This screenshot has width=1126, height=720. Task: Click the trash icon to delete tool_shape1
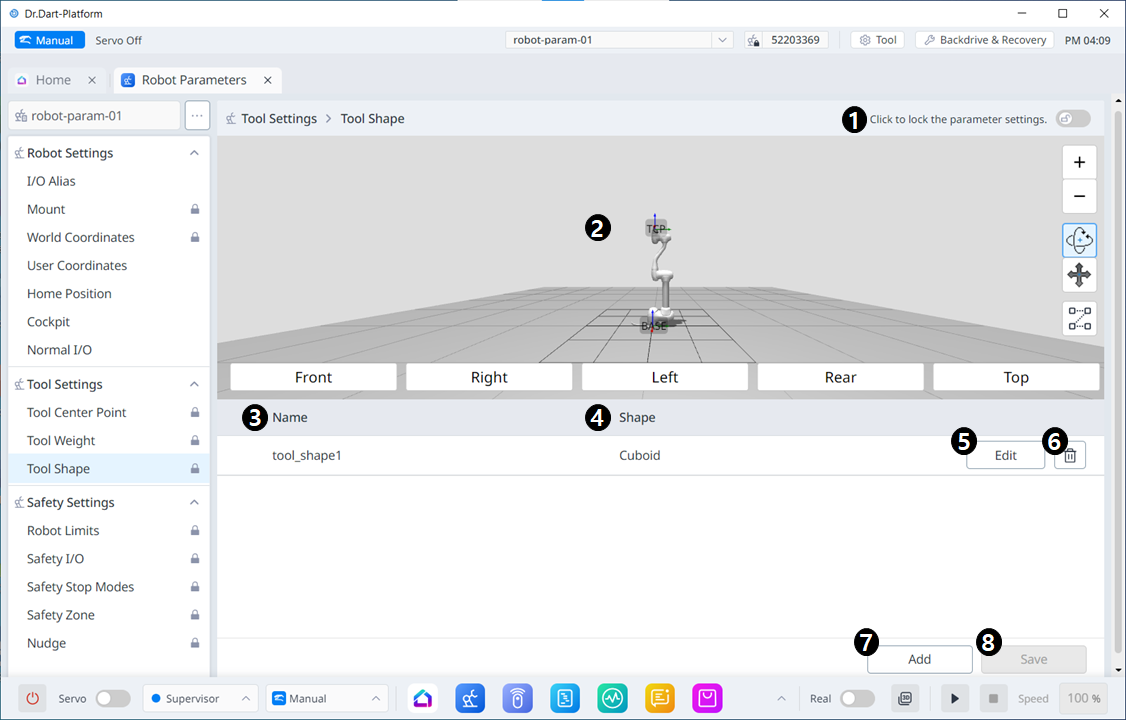tap(1070, 456)
